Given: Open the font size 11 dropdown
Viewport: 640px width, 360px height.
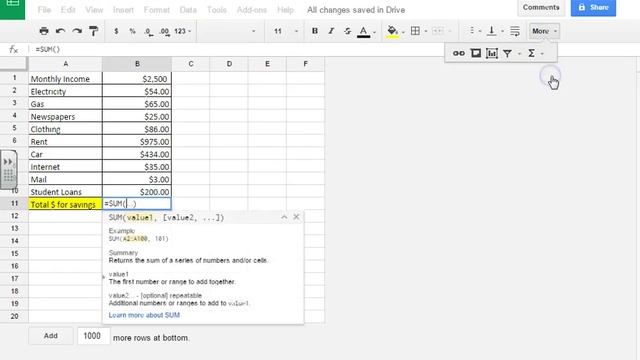Looking at the screenshot, I should click(x=285, y=31).
